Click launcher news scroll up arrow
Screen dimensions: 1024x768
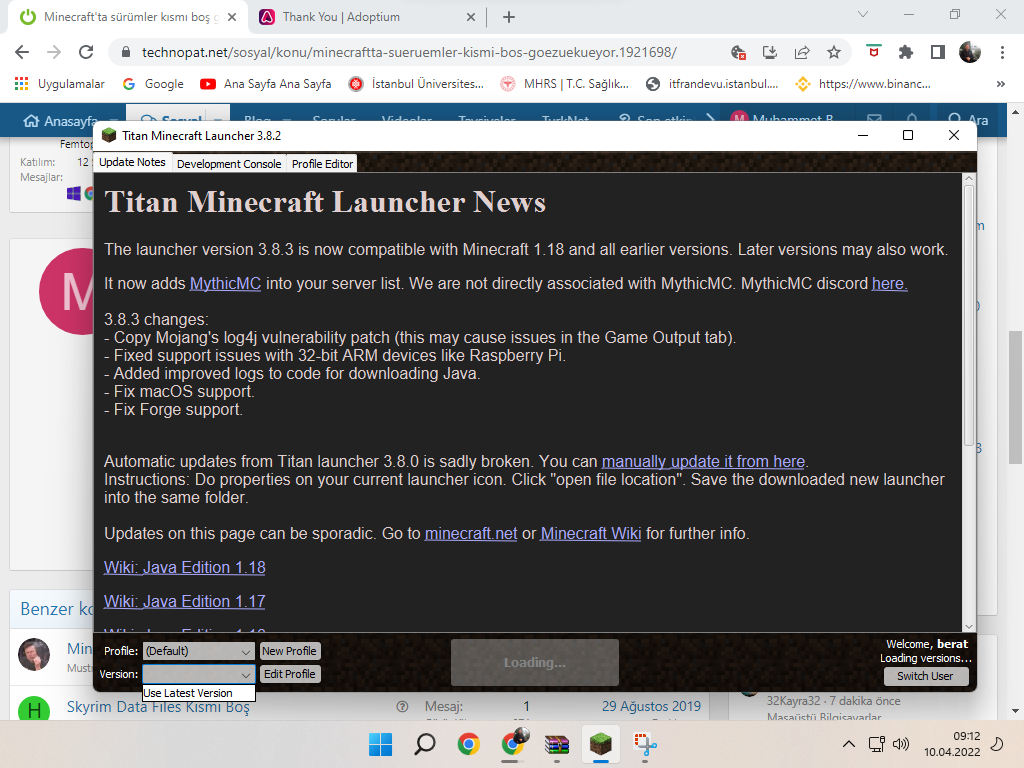(x=969, y=178)
